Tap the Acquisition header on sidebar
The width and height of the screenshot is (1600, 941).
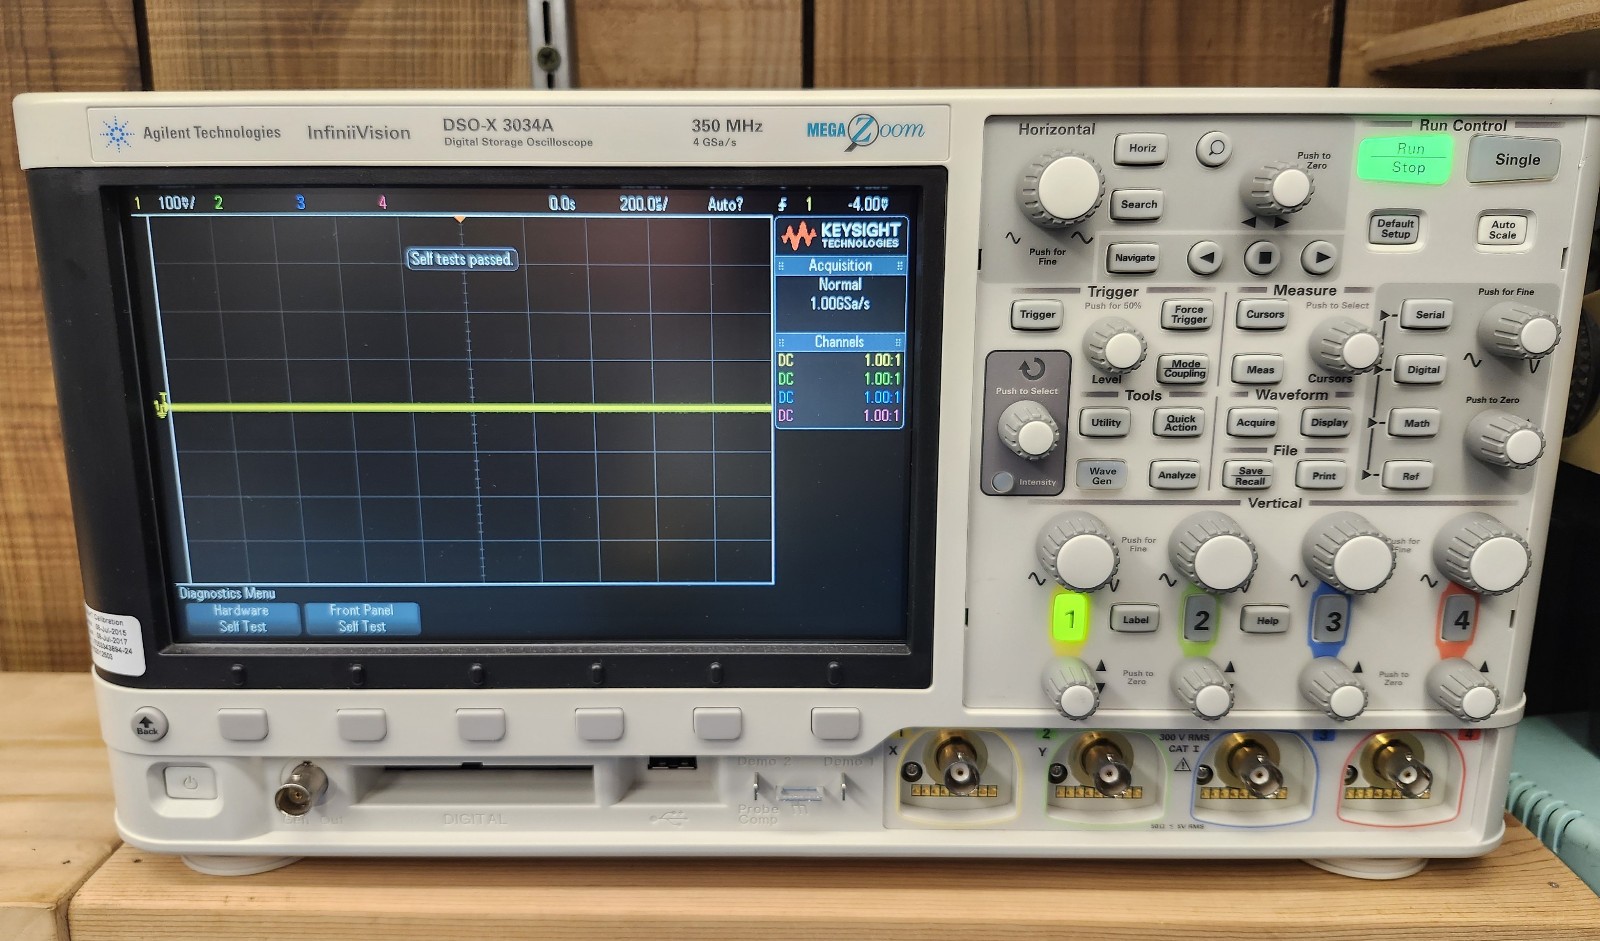(840, 266)
